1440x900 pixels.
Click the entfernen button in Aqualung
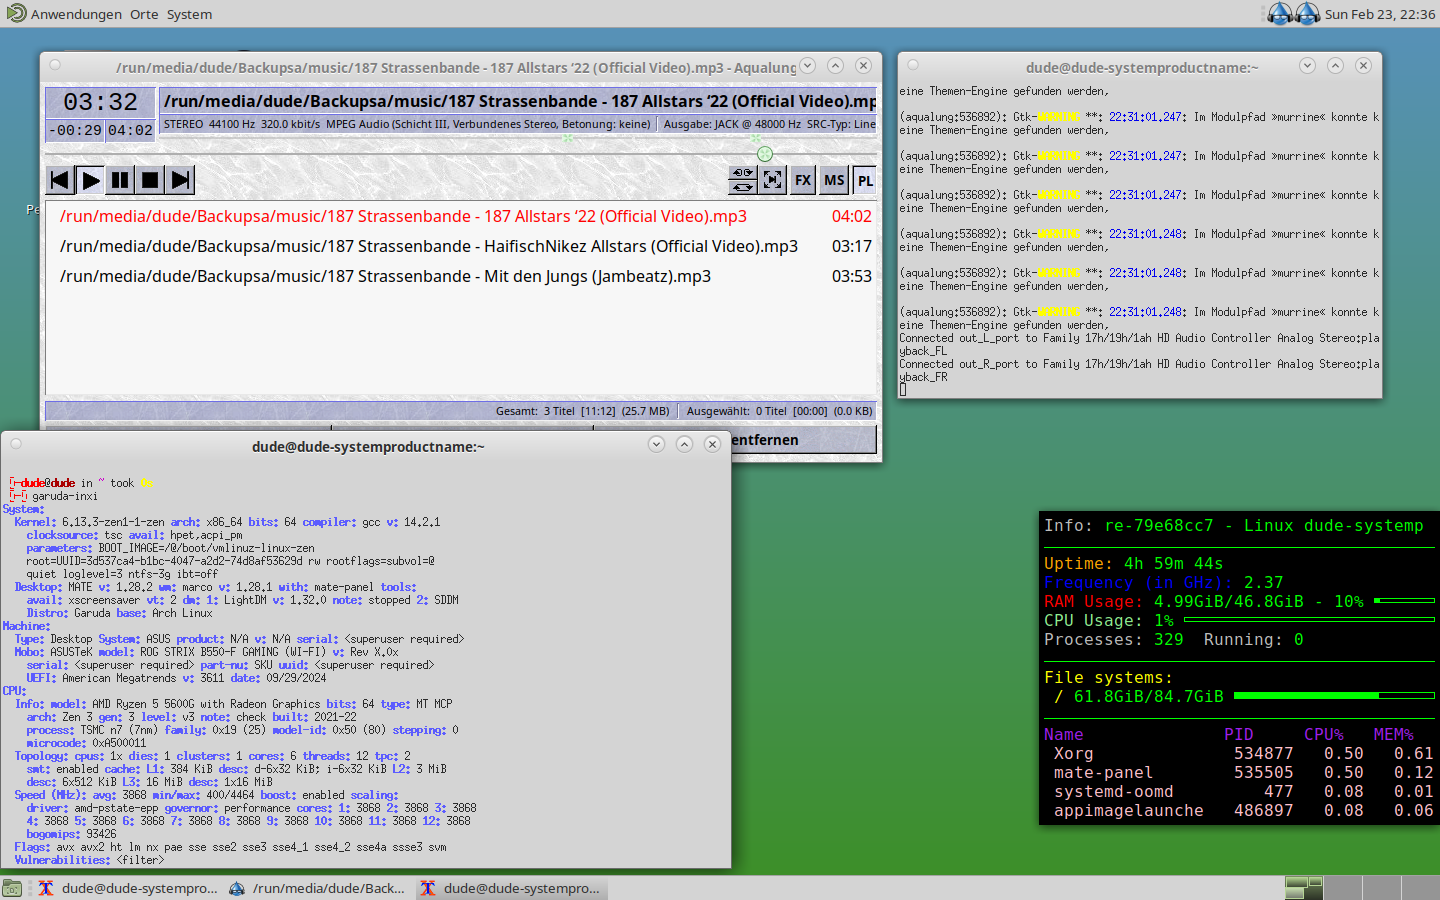coord(803,440)
